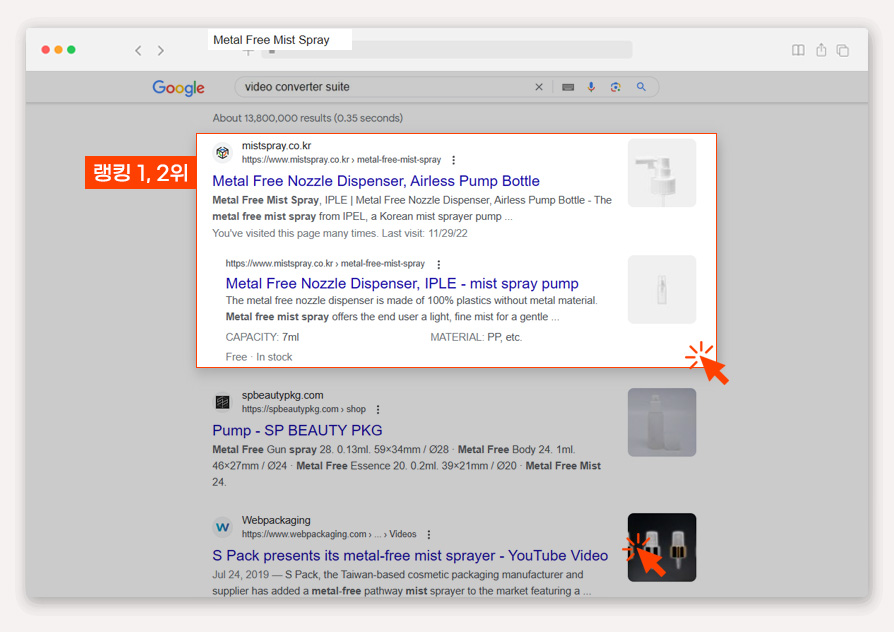Viewport: 894px width, 632px height.
Task: Click the share icon in browser toolbar
Action: (821, 50)
